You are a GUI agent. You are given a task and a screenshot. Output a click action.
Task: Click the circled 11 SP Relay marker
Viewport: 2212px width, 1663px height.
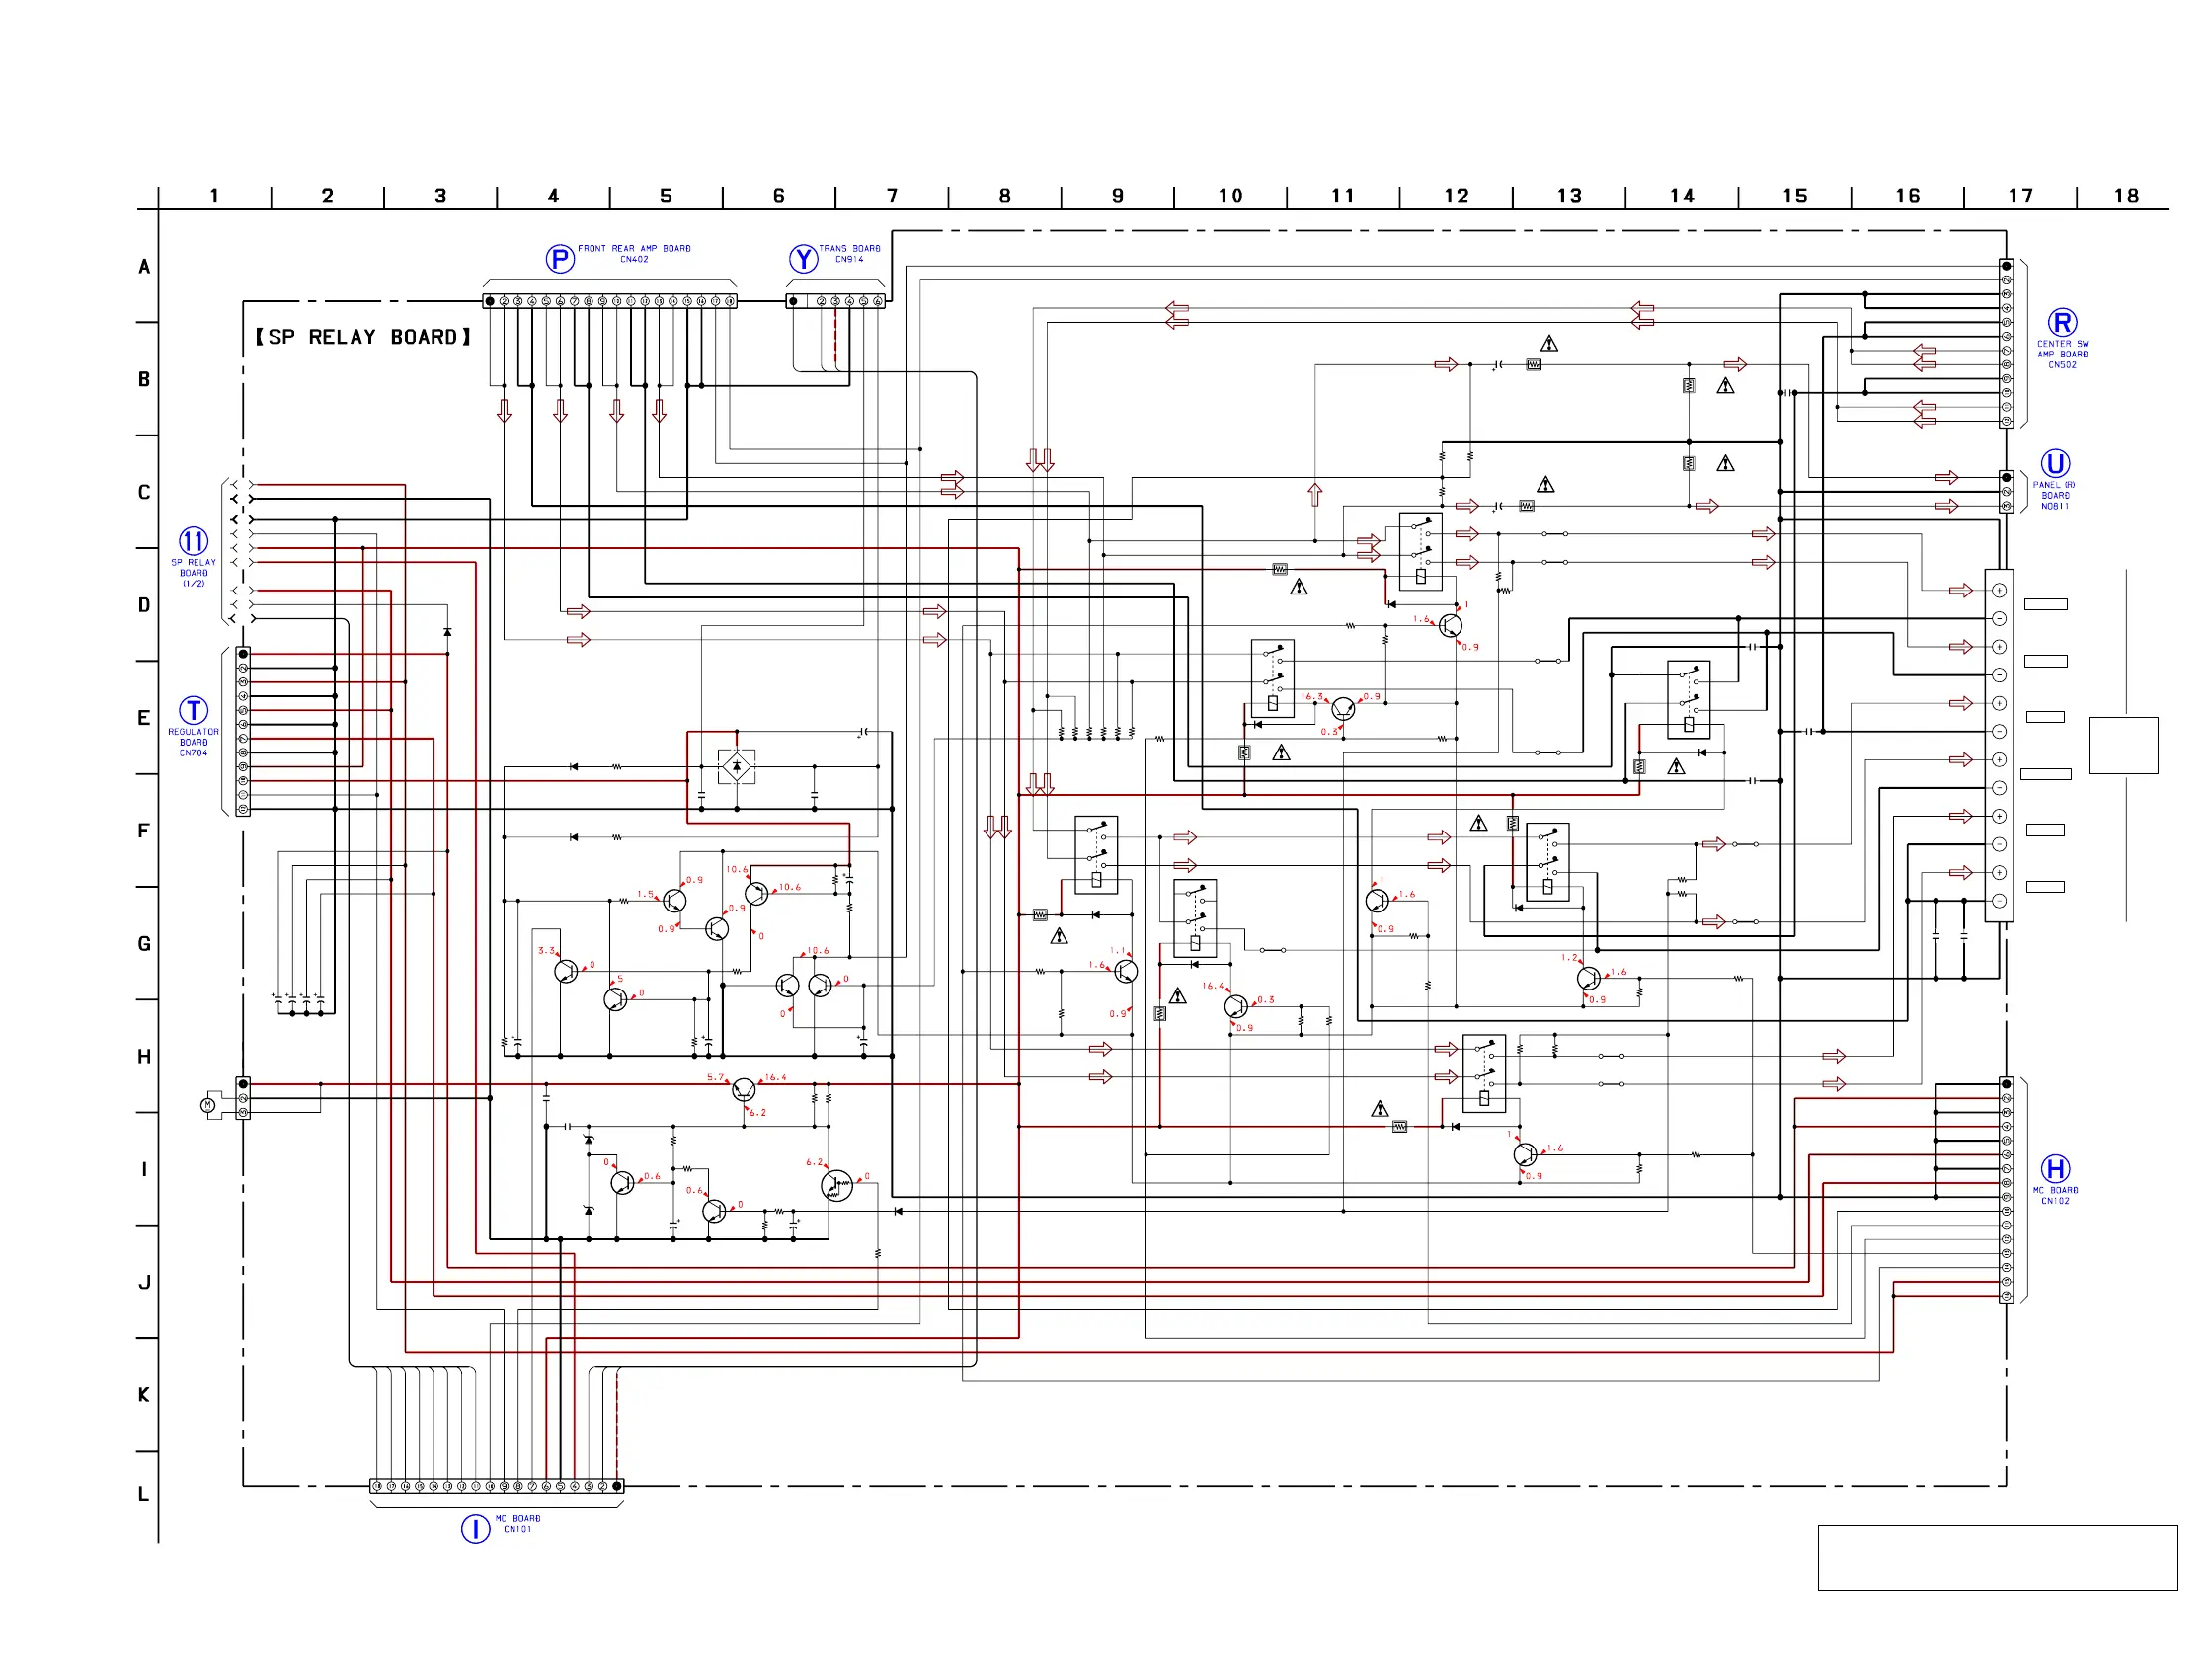pos(193,541)
